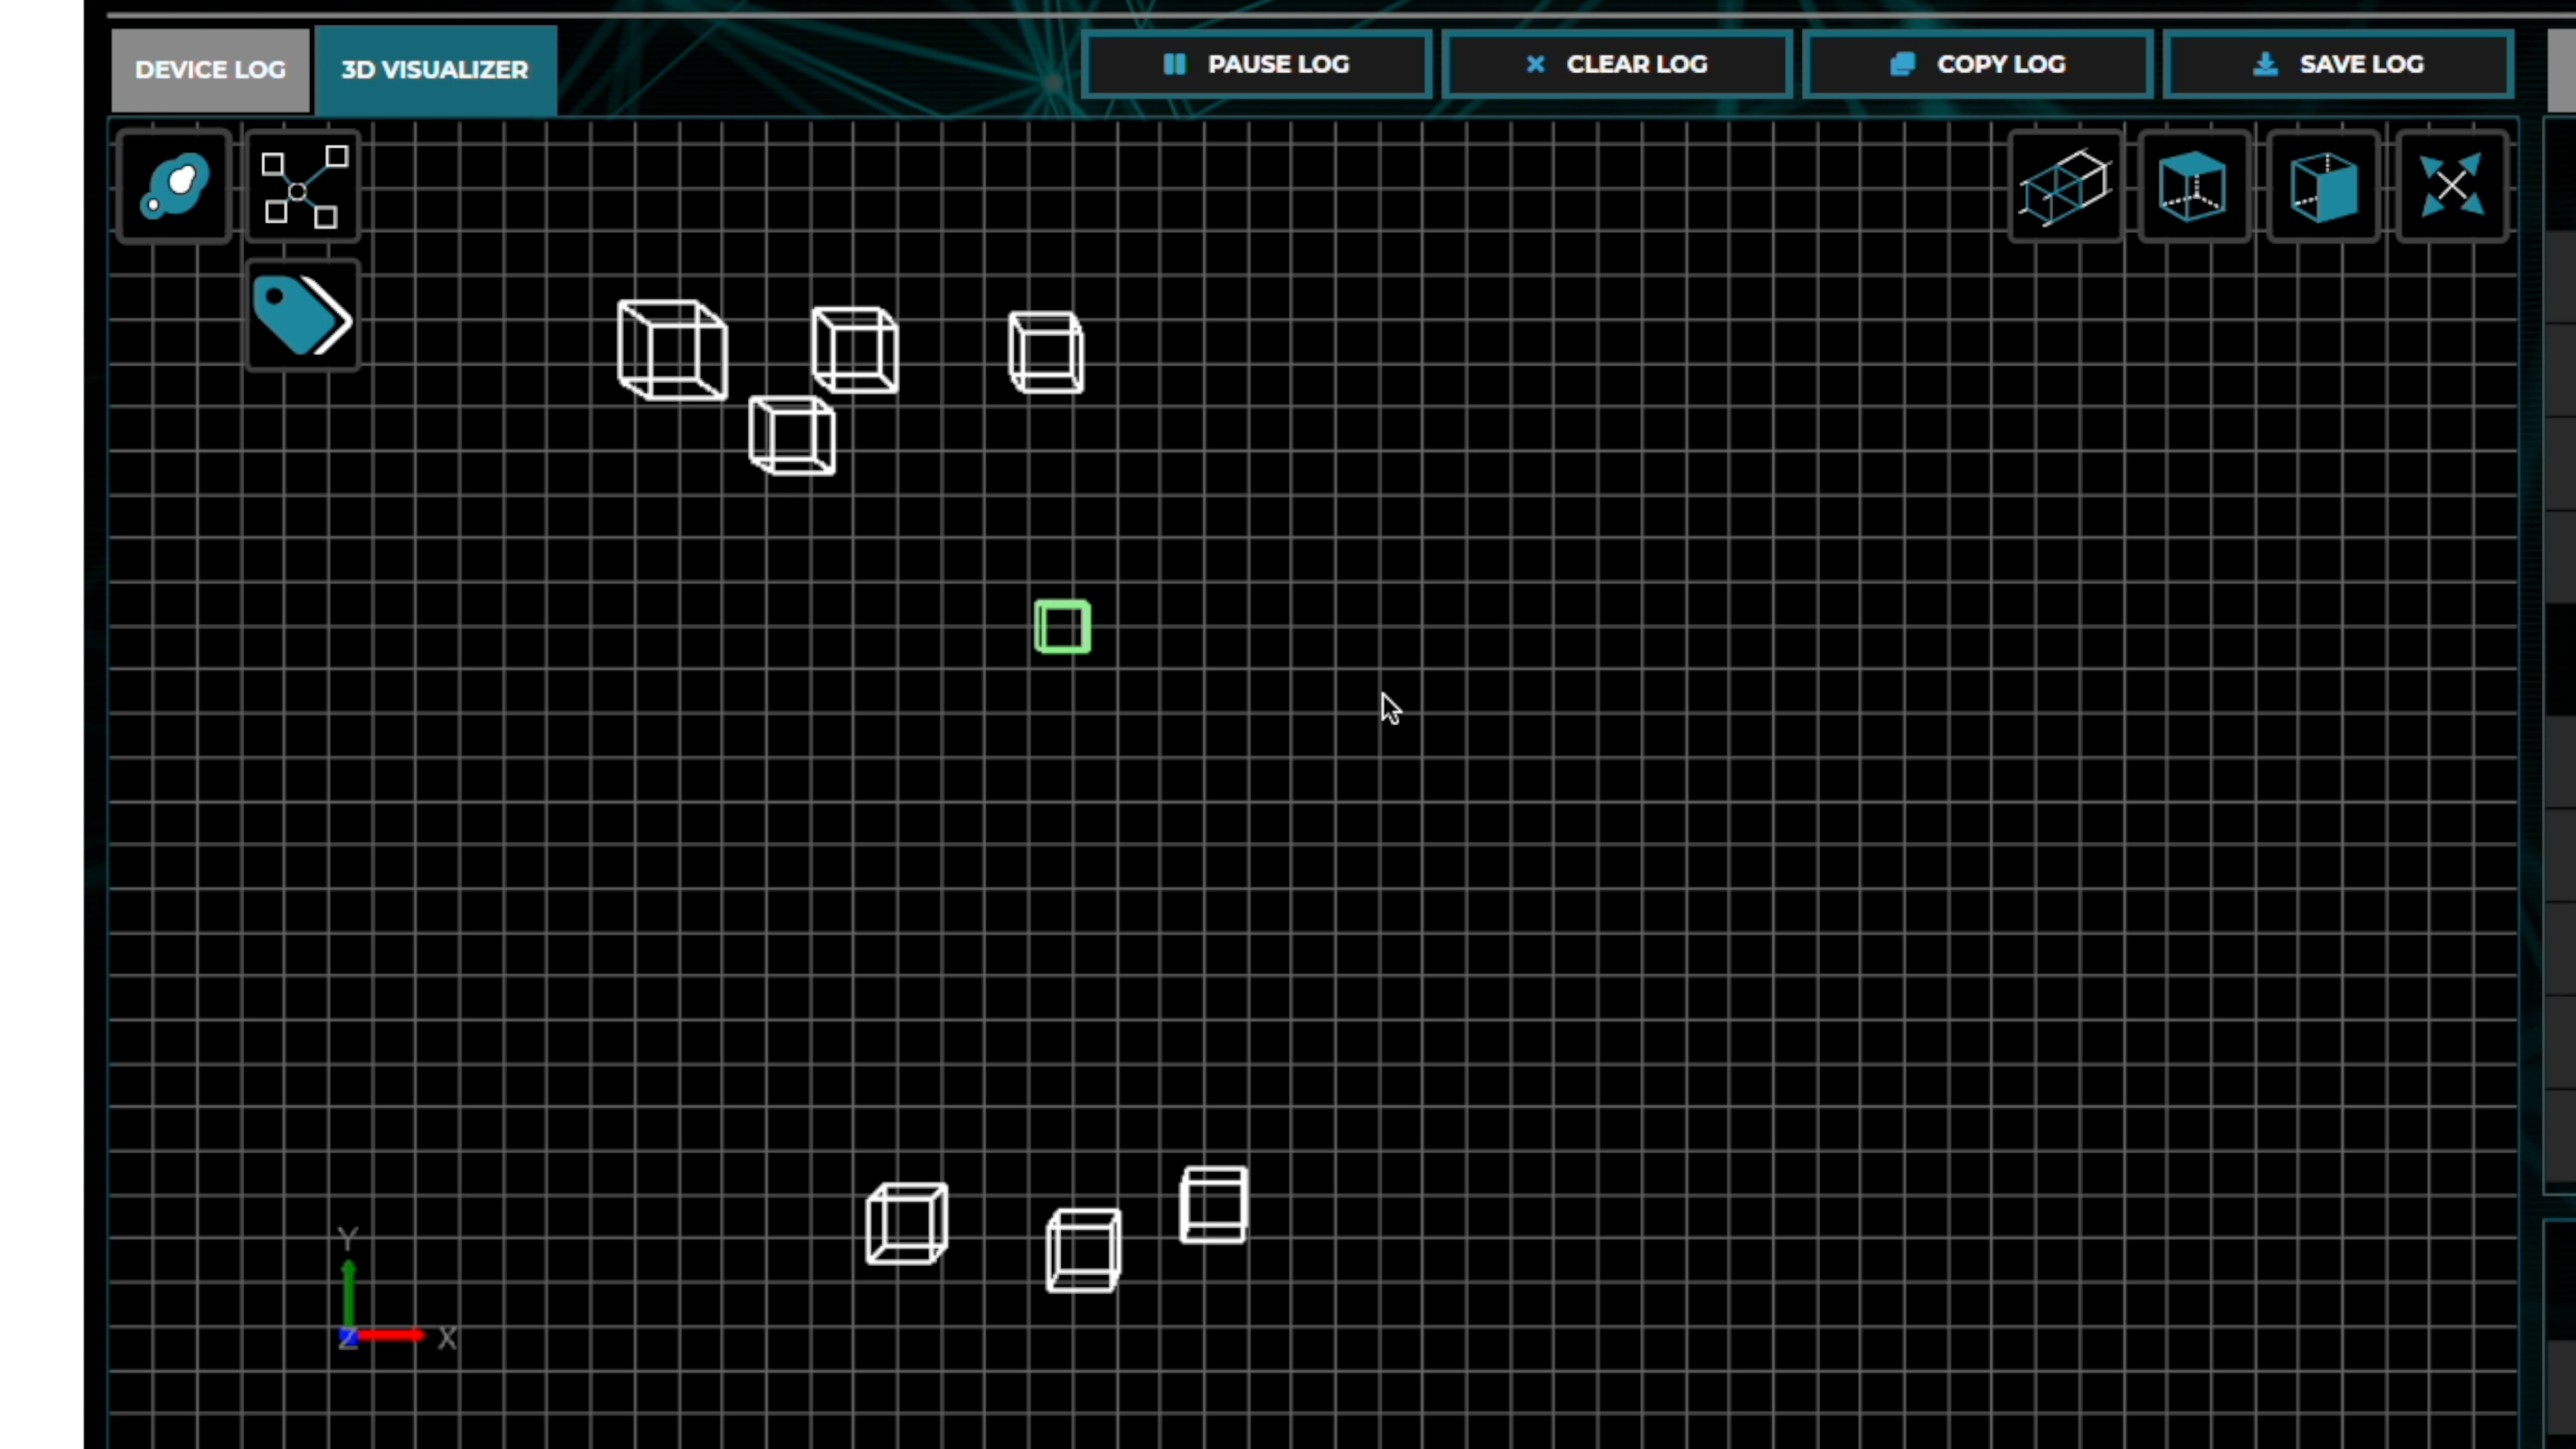Click the Clear Log button
The image size is (2576, 1449).
(x=1616, y=64)
